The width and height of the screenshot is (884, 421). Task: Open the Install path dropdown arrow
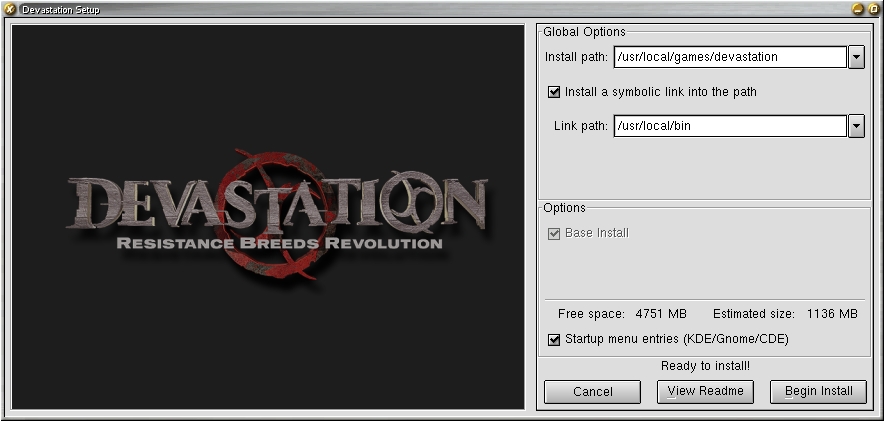pyautogui.click(x=856, y=57)
